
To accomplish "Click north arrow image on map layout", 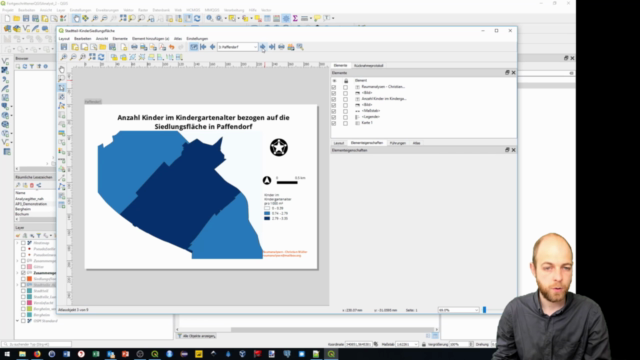I will 267,180.
